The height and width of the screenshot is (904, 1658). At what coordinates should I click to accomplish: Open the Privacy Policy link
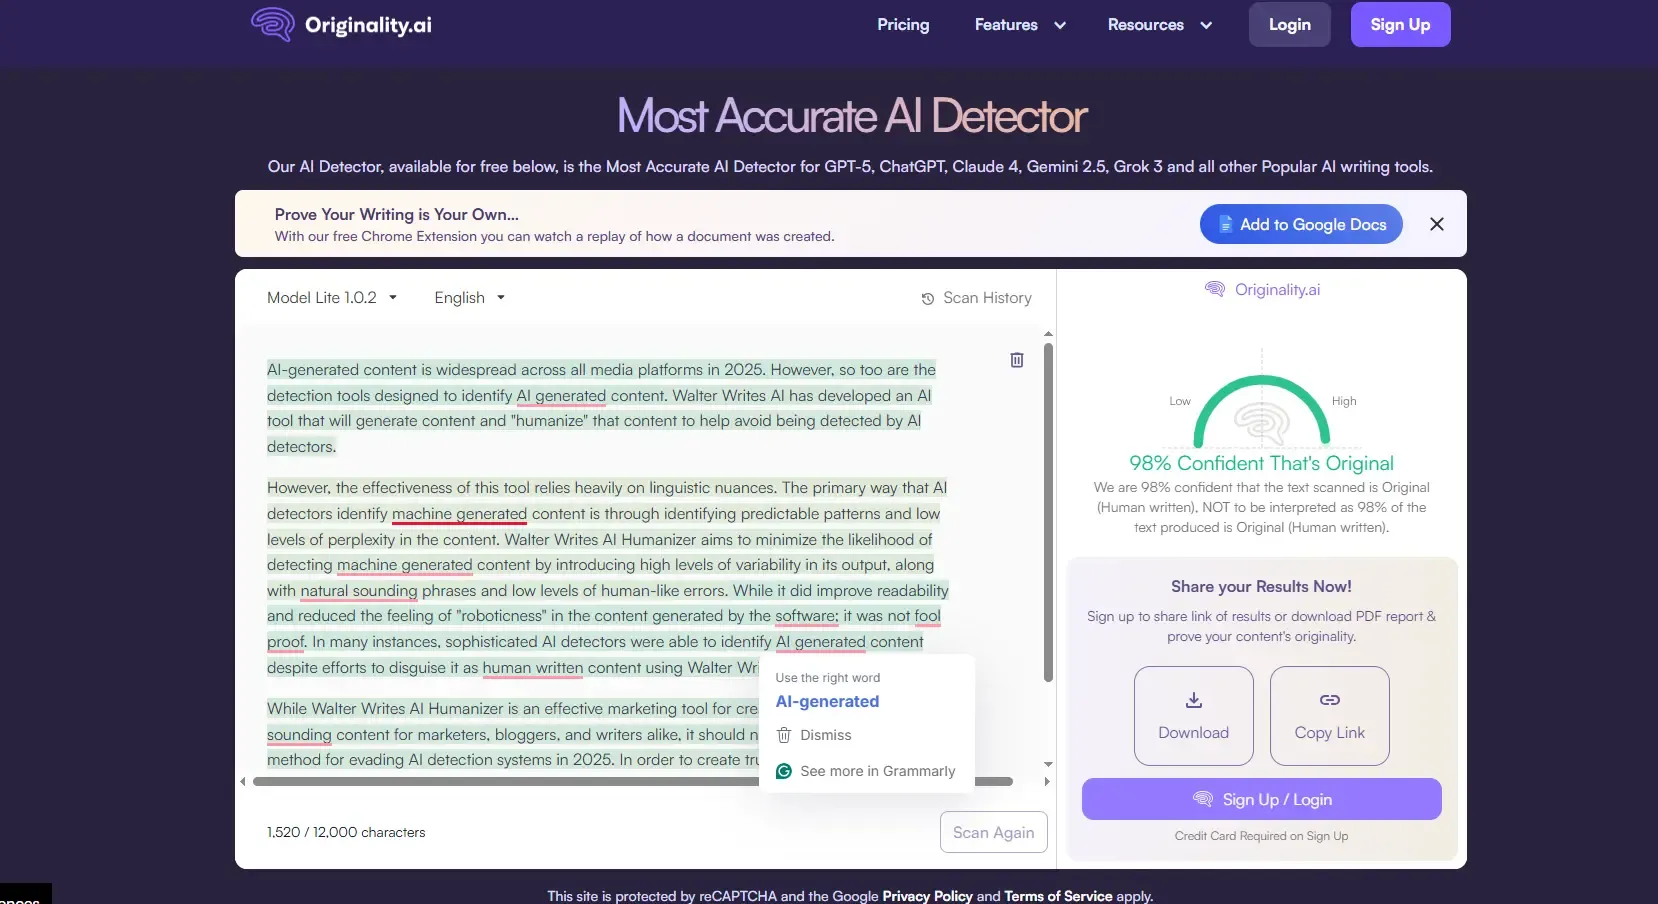(927, 896)
